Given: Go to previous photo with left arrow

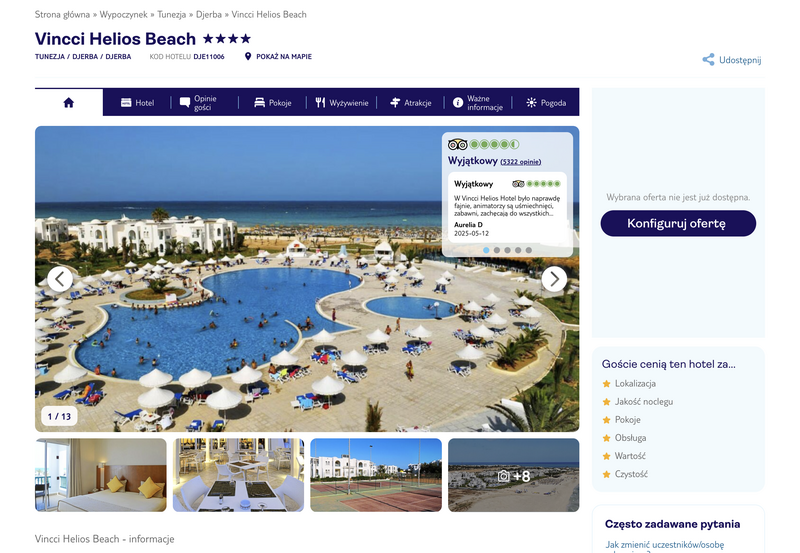Looking at the screenshot, I should point(60,279).
